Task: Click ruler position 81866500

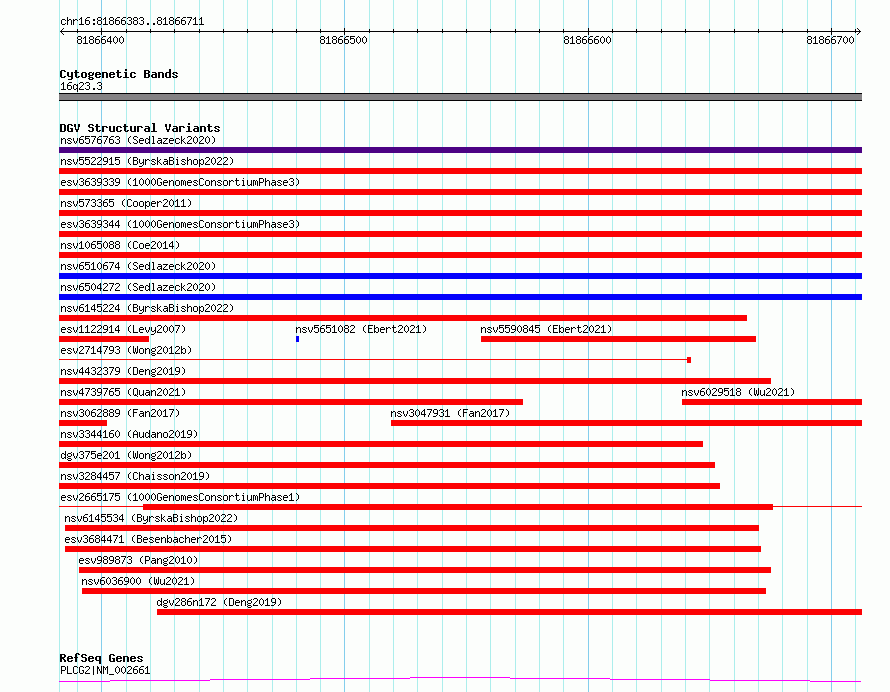Action: 343,40
